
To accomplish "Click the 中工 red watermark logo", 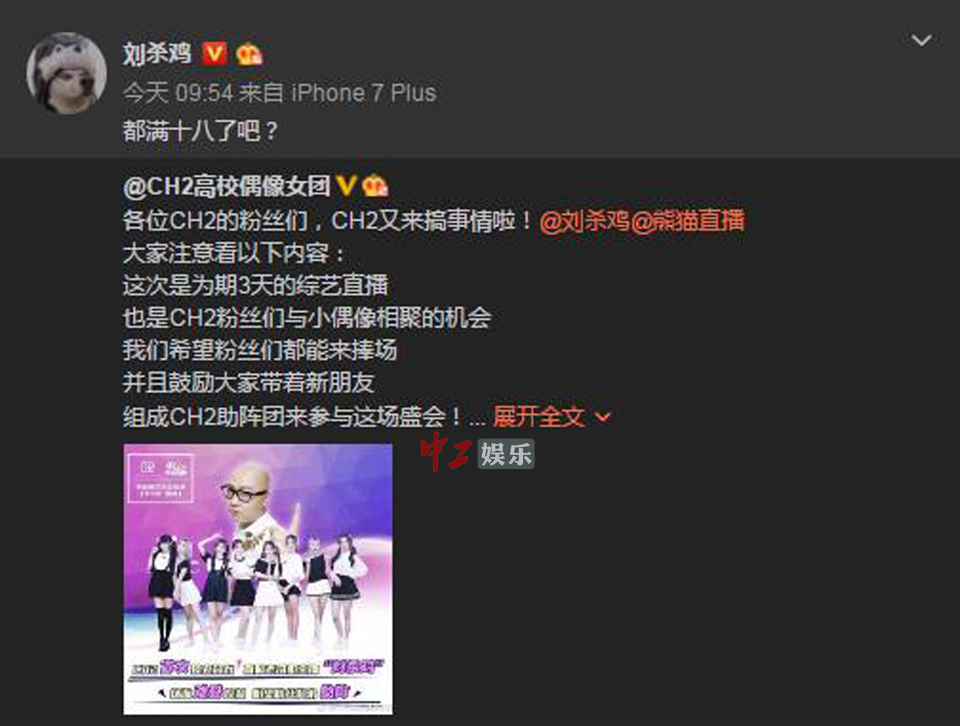I will coord(445,452).
